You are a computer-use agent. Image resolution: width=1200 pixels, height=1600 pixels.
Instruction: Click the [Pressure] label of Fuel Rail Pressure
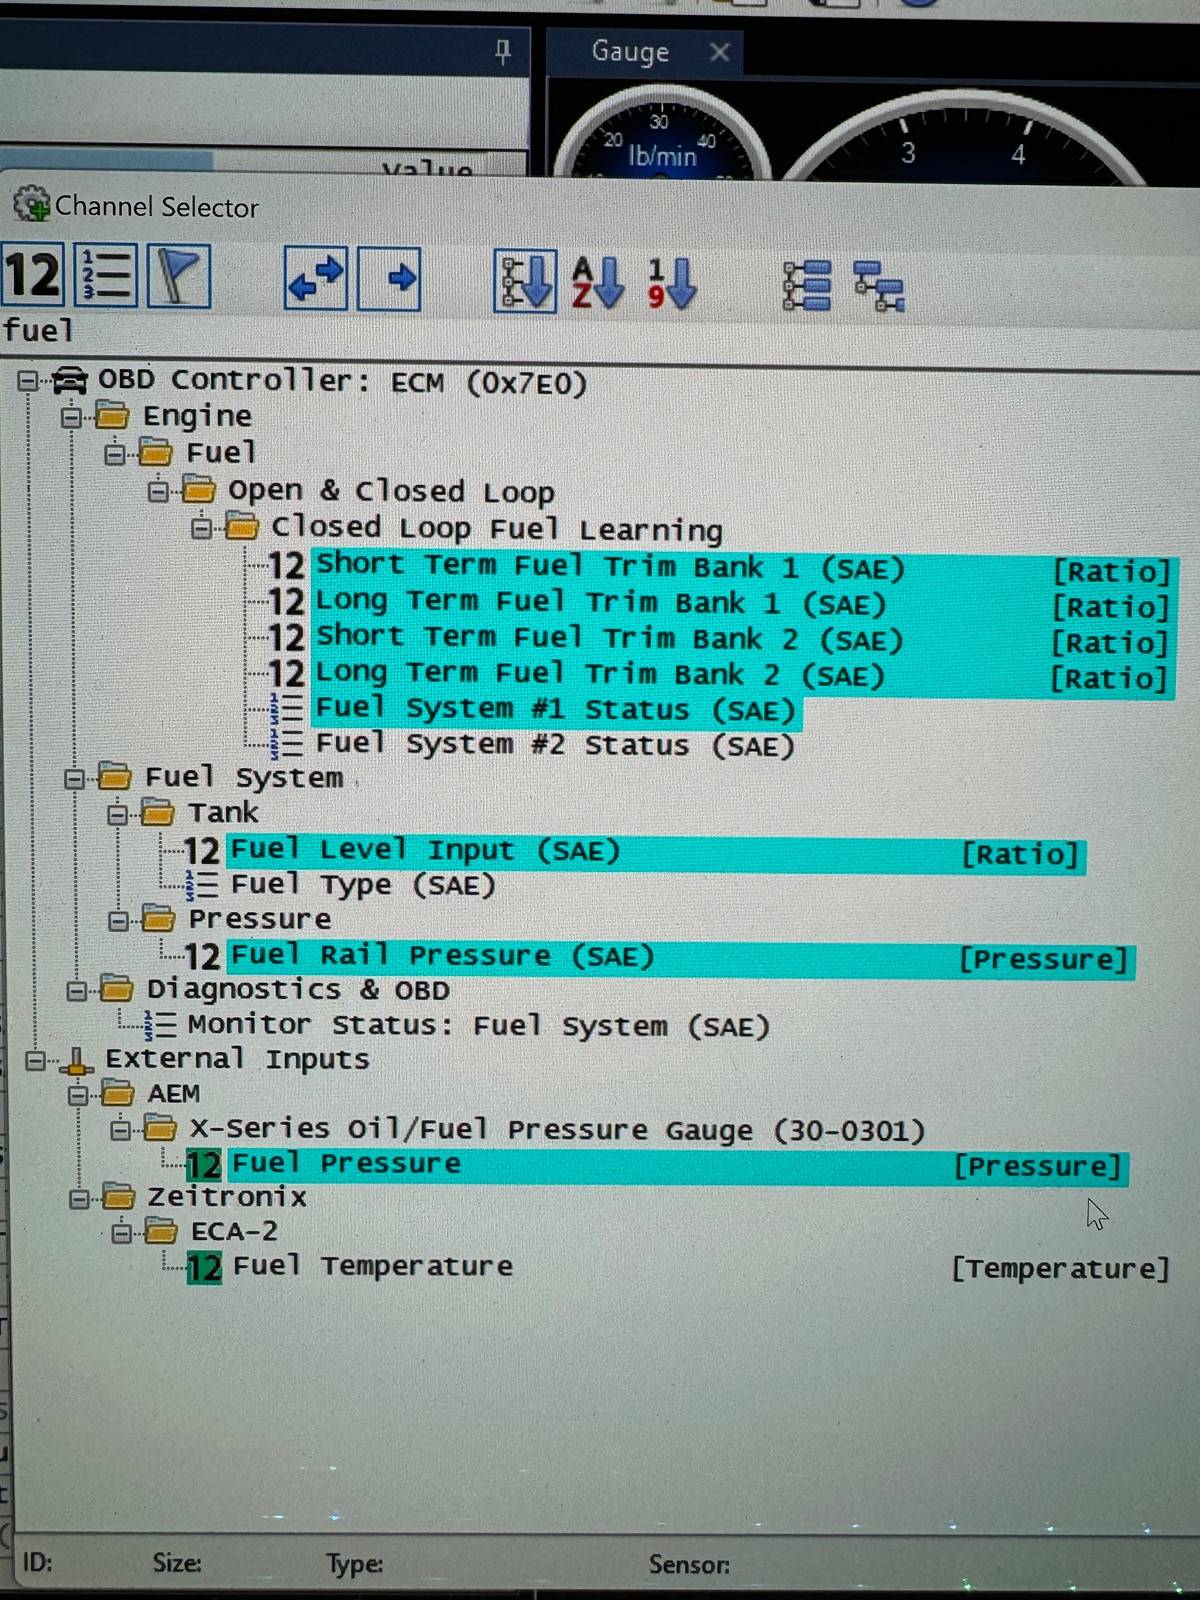1044,959
